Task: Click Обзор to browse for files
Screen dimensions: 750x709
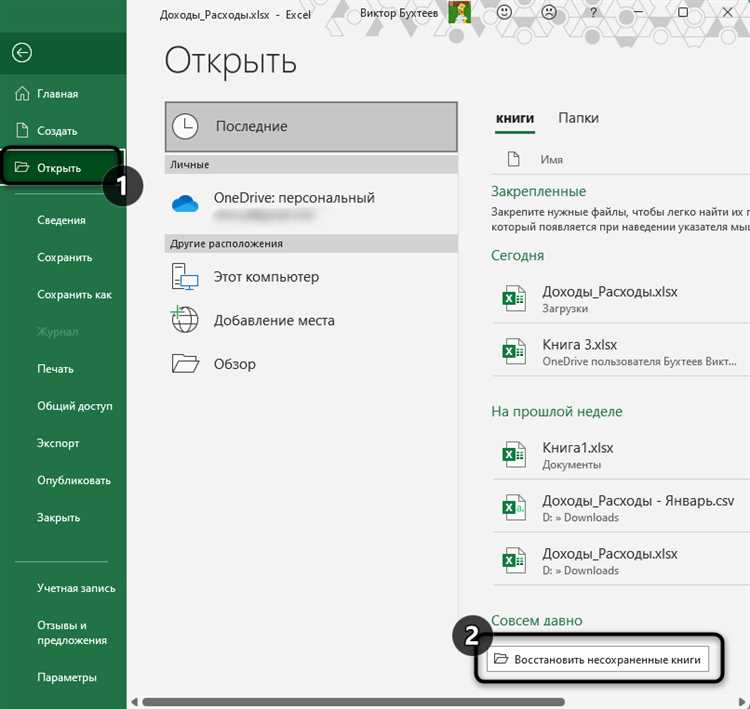Action: [311, 364]
